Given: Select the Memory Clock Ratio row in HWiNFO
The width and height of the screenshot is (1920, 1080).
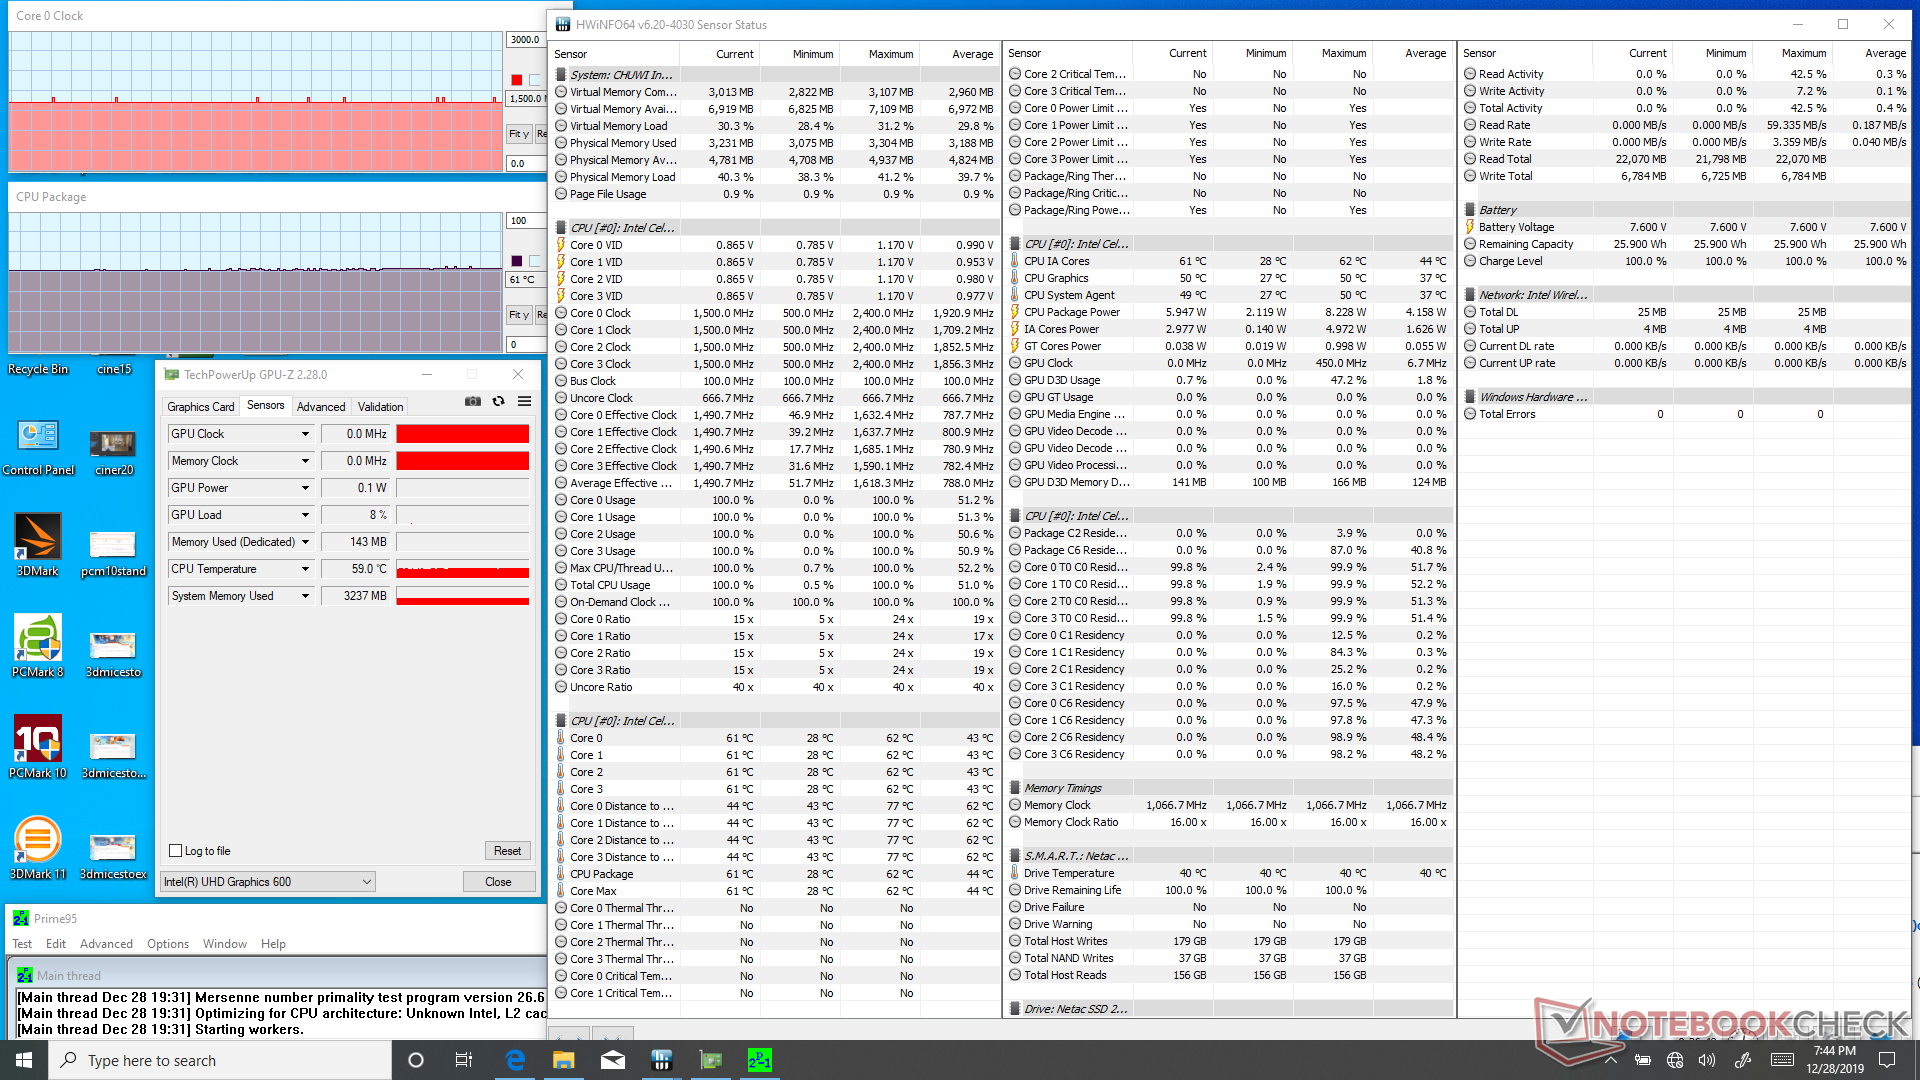Looking at the screenshot, I should pyautogui.click(x=1229, y=822).
